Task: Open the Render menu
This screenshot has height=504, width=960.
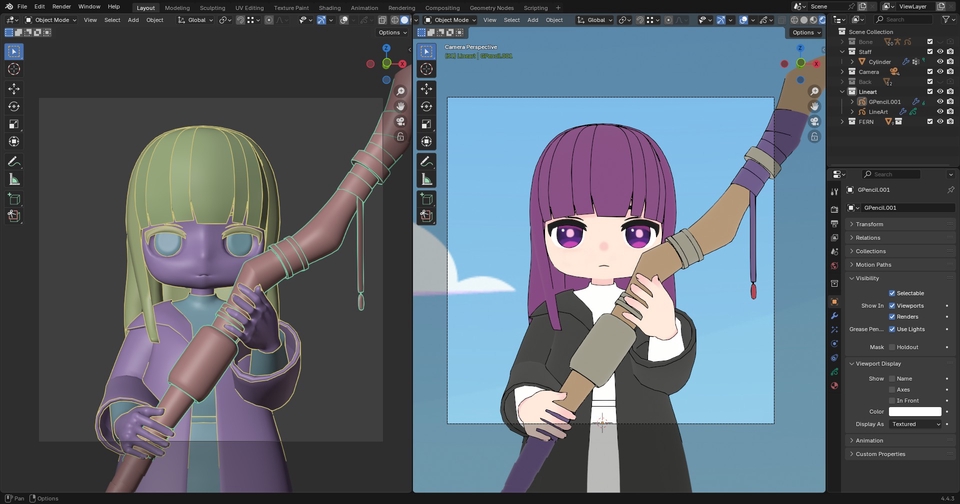Action: (x=61, y=7)
